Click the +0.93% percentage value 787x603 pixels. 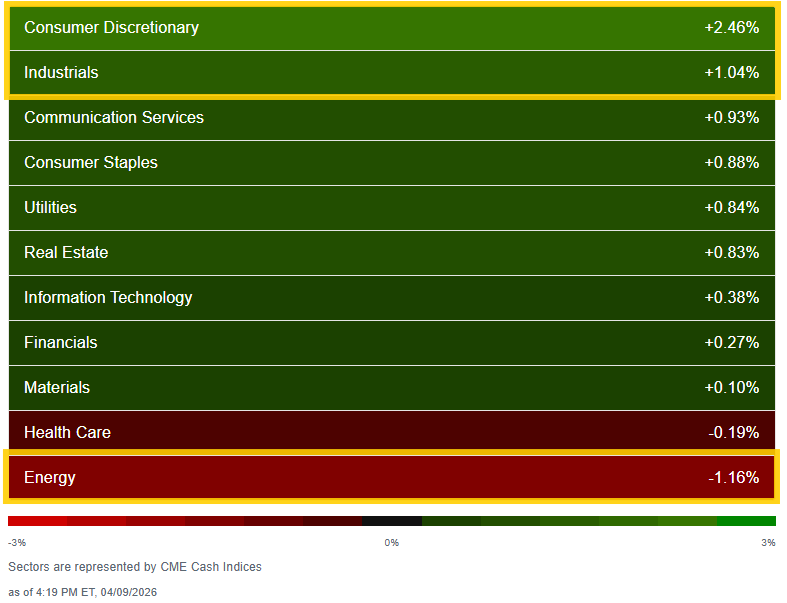tap(732, 117)
